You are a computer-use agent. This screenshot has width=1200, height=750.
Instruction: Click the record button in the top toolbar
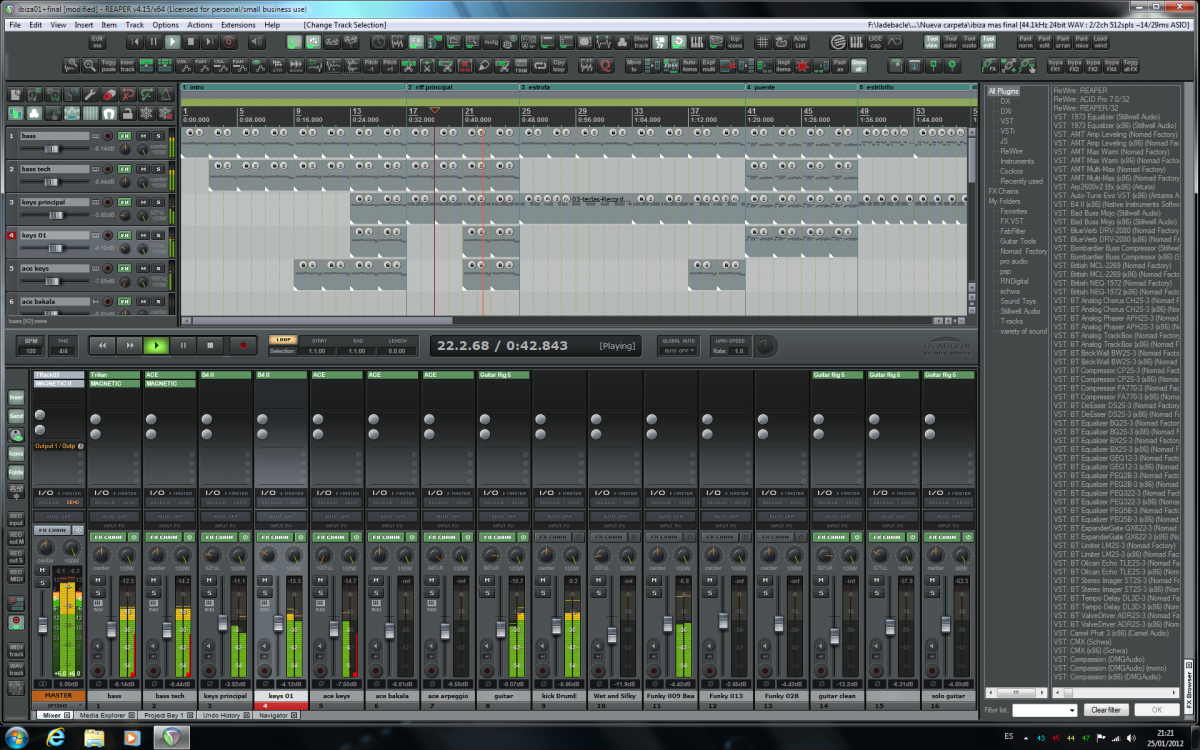coord(229,42)
